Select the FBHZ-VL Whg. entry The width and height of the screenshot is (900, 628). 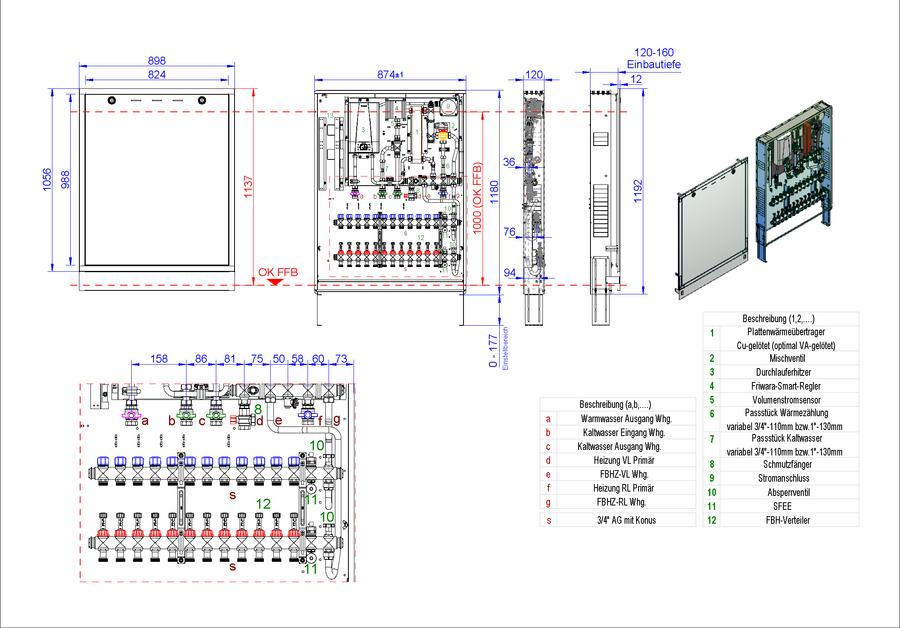(x=623, y=474)
